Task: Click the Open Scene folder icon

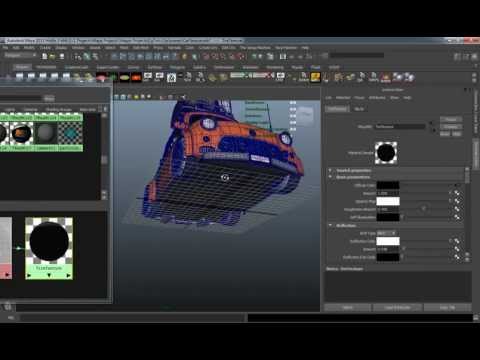Action: tap(53, 56)
